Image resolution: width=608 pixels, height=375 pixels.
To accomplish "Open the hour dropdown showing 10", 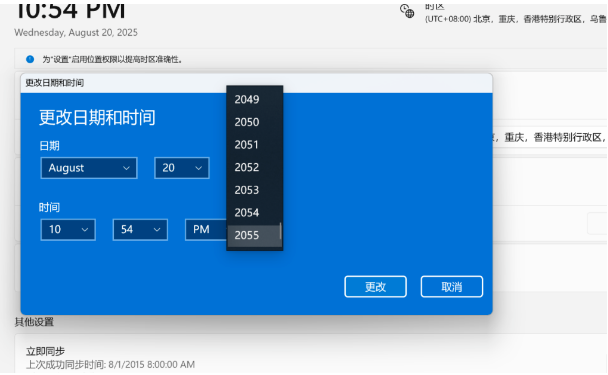I will click(68, 230).
